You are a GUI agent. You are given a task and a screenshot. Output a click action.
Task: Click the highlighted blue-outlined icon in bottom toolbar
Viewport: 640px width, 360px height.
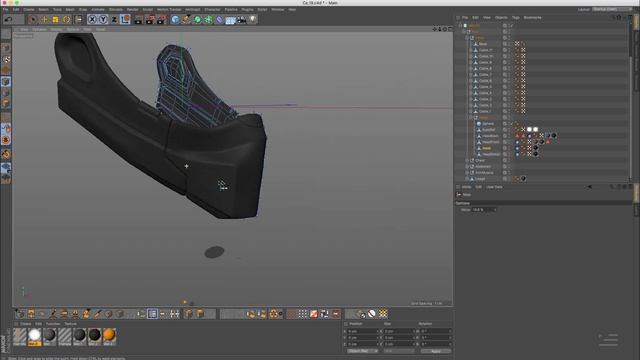(152, 313)
